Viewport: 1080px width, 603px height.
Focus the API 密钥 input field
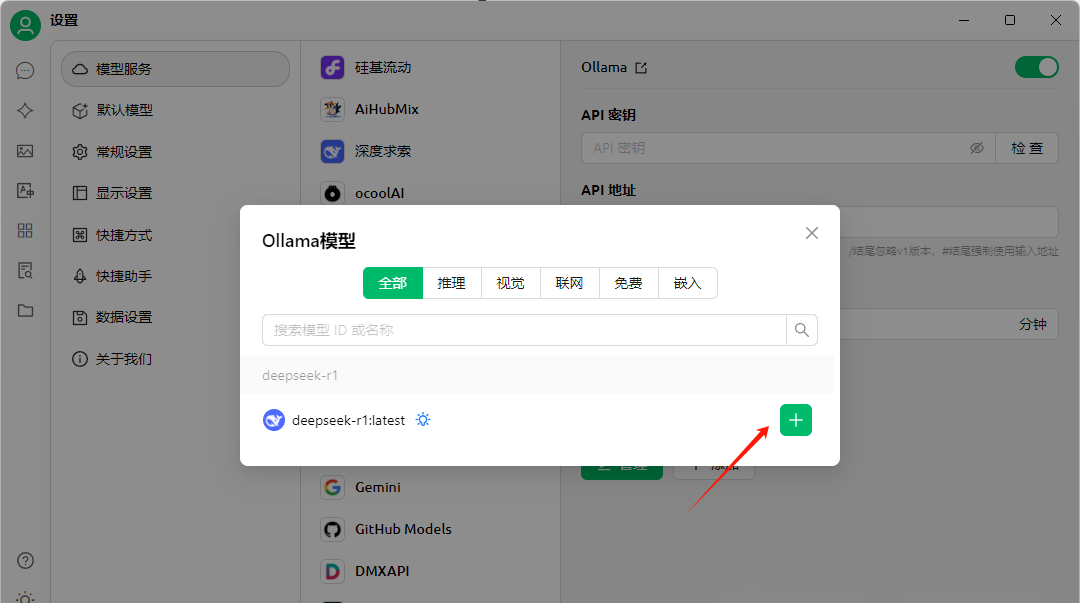point(778,148)
